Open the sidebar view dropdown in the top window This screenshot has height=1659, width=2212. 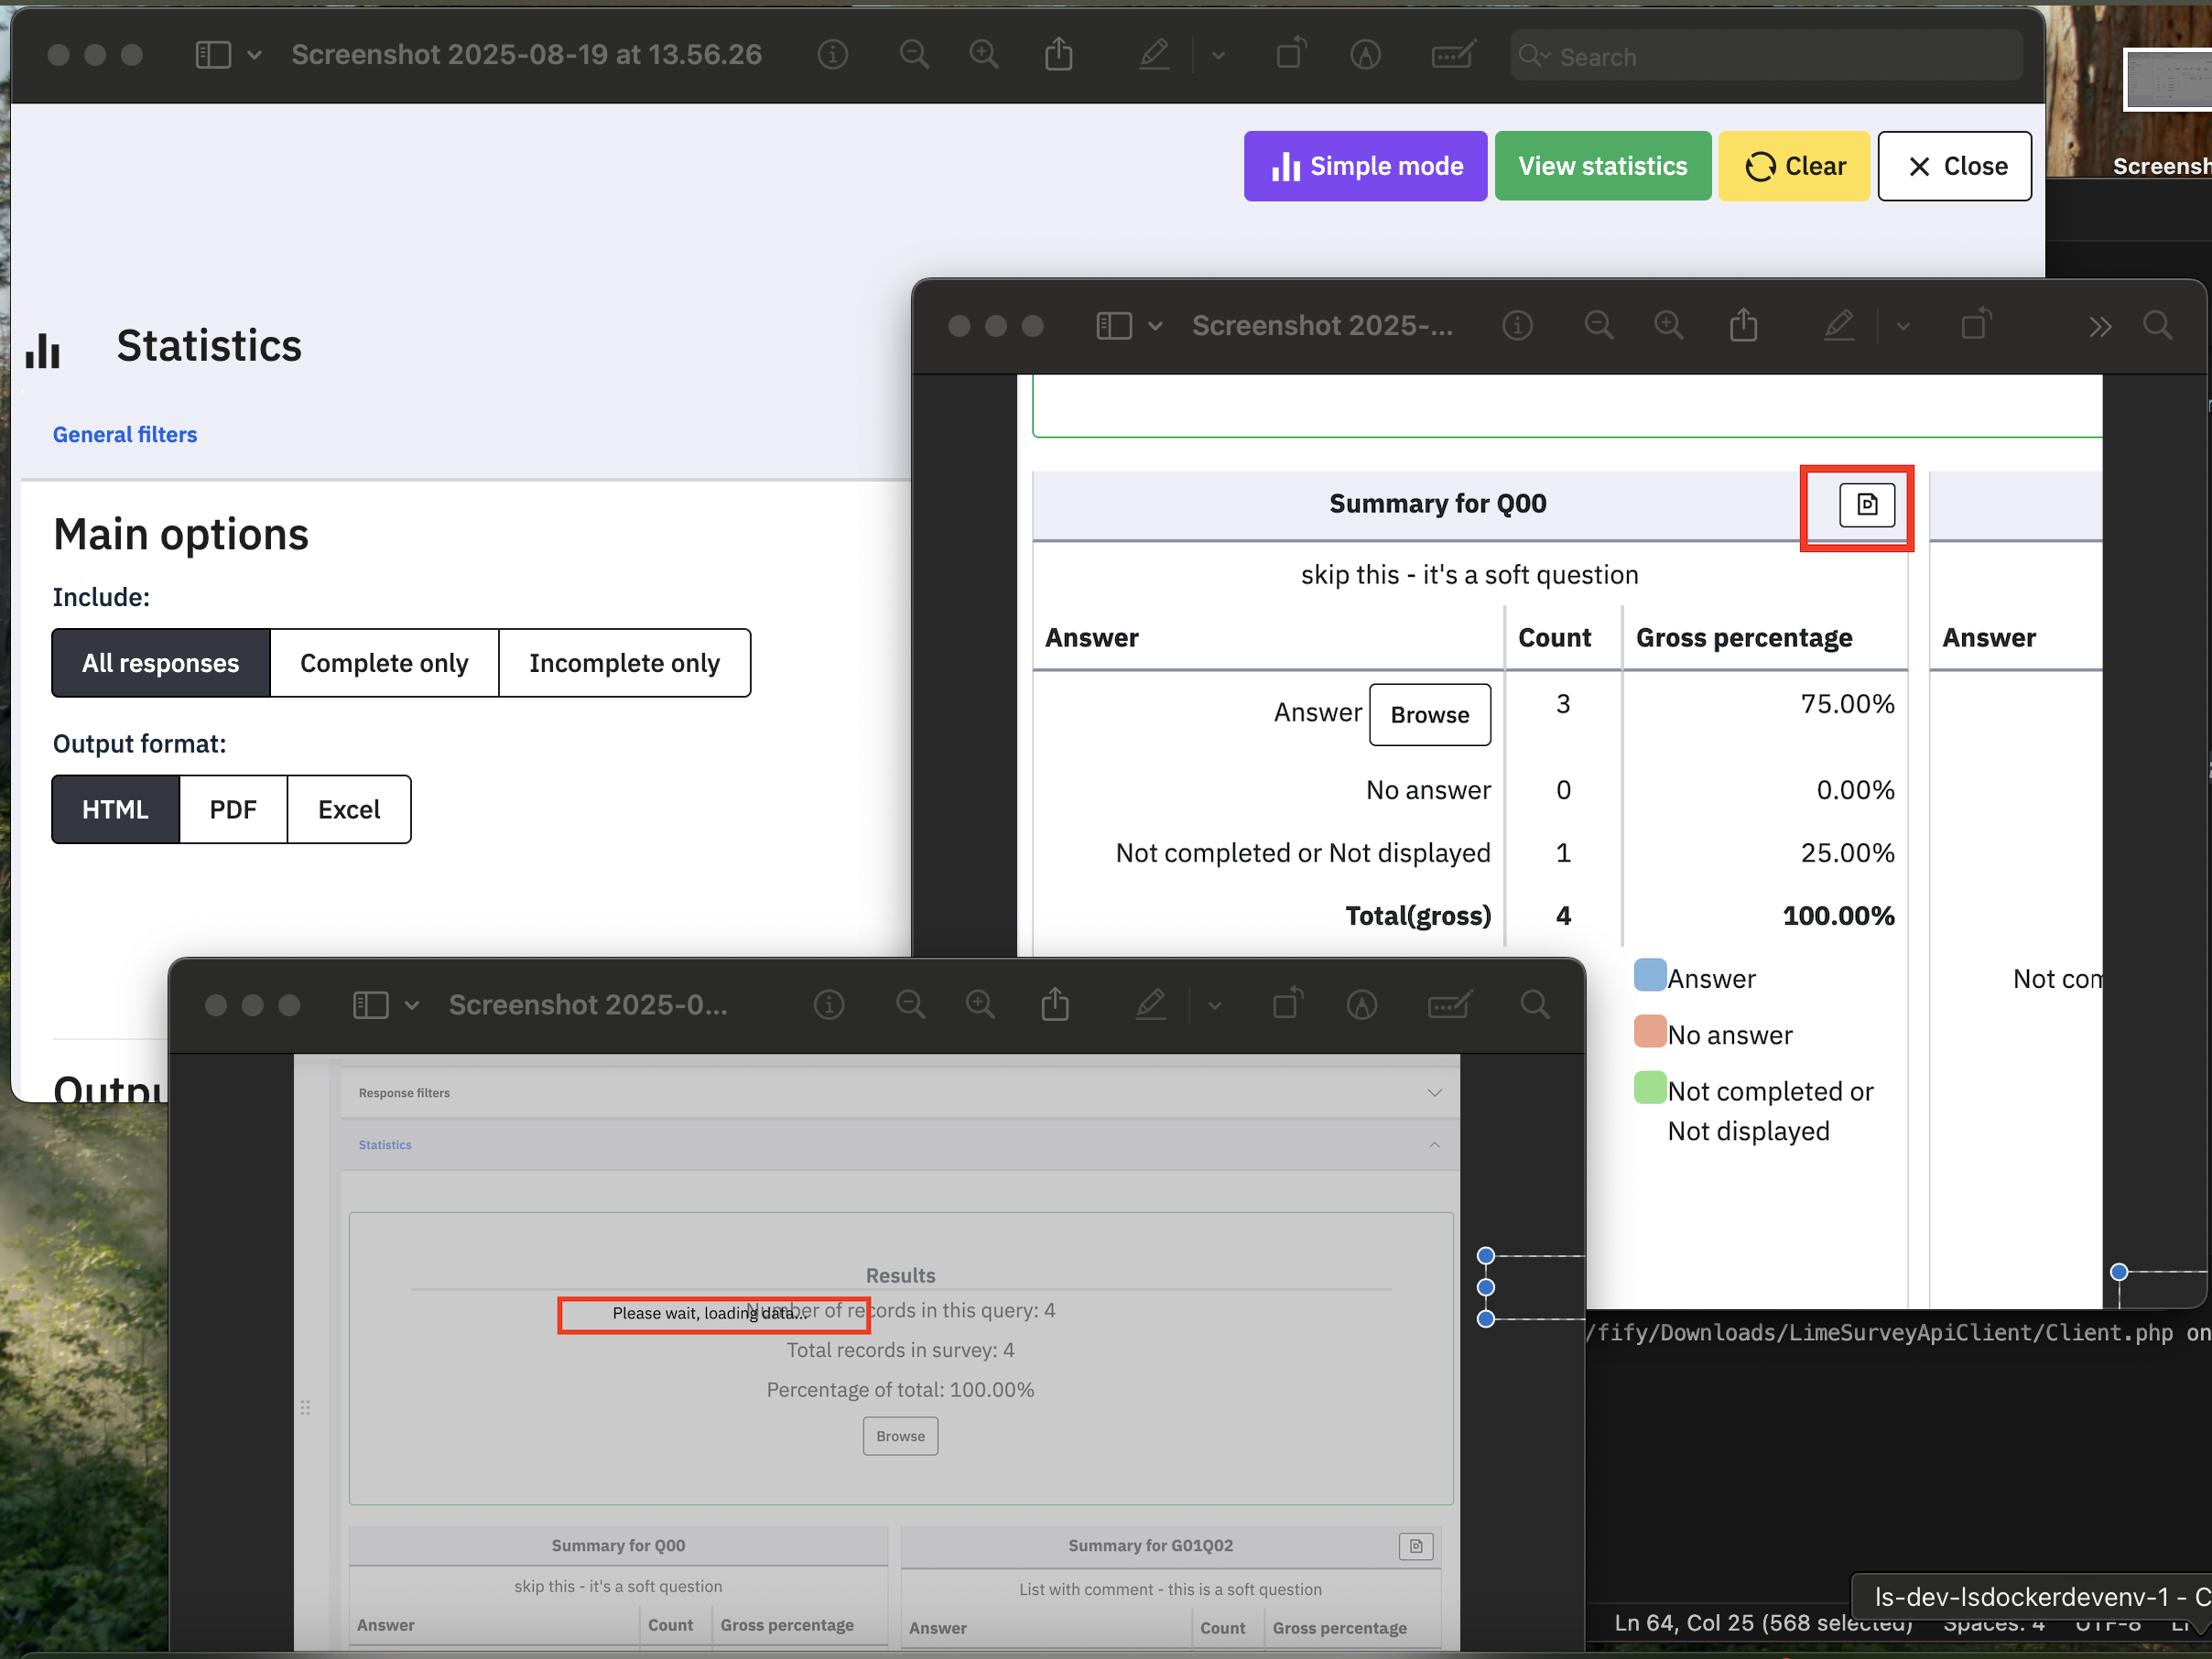click(x=254, y=55)
